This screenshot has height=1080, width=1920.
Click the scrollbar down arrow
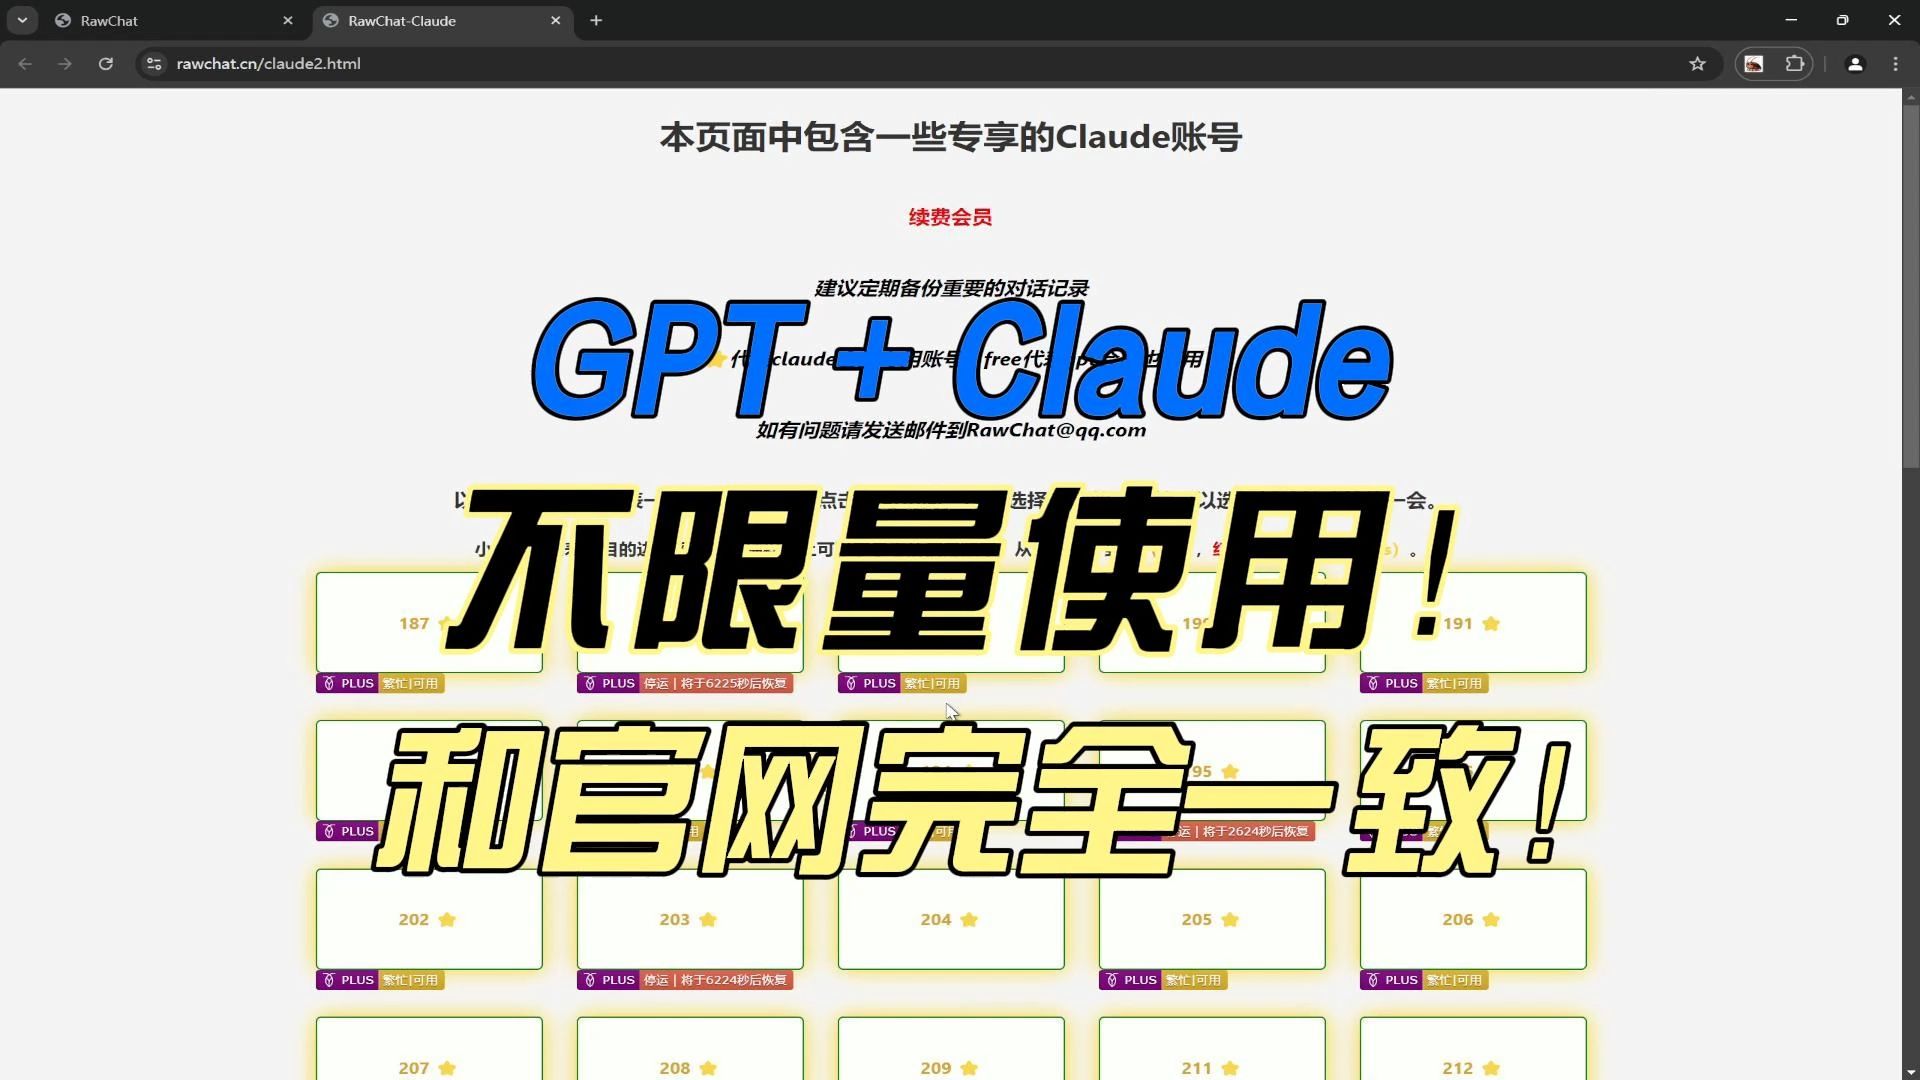[x=1910, y=1071]
